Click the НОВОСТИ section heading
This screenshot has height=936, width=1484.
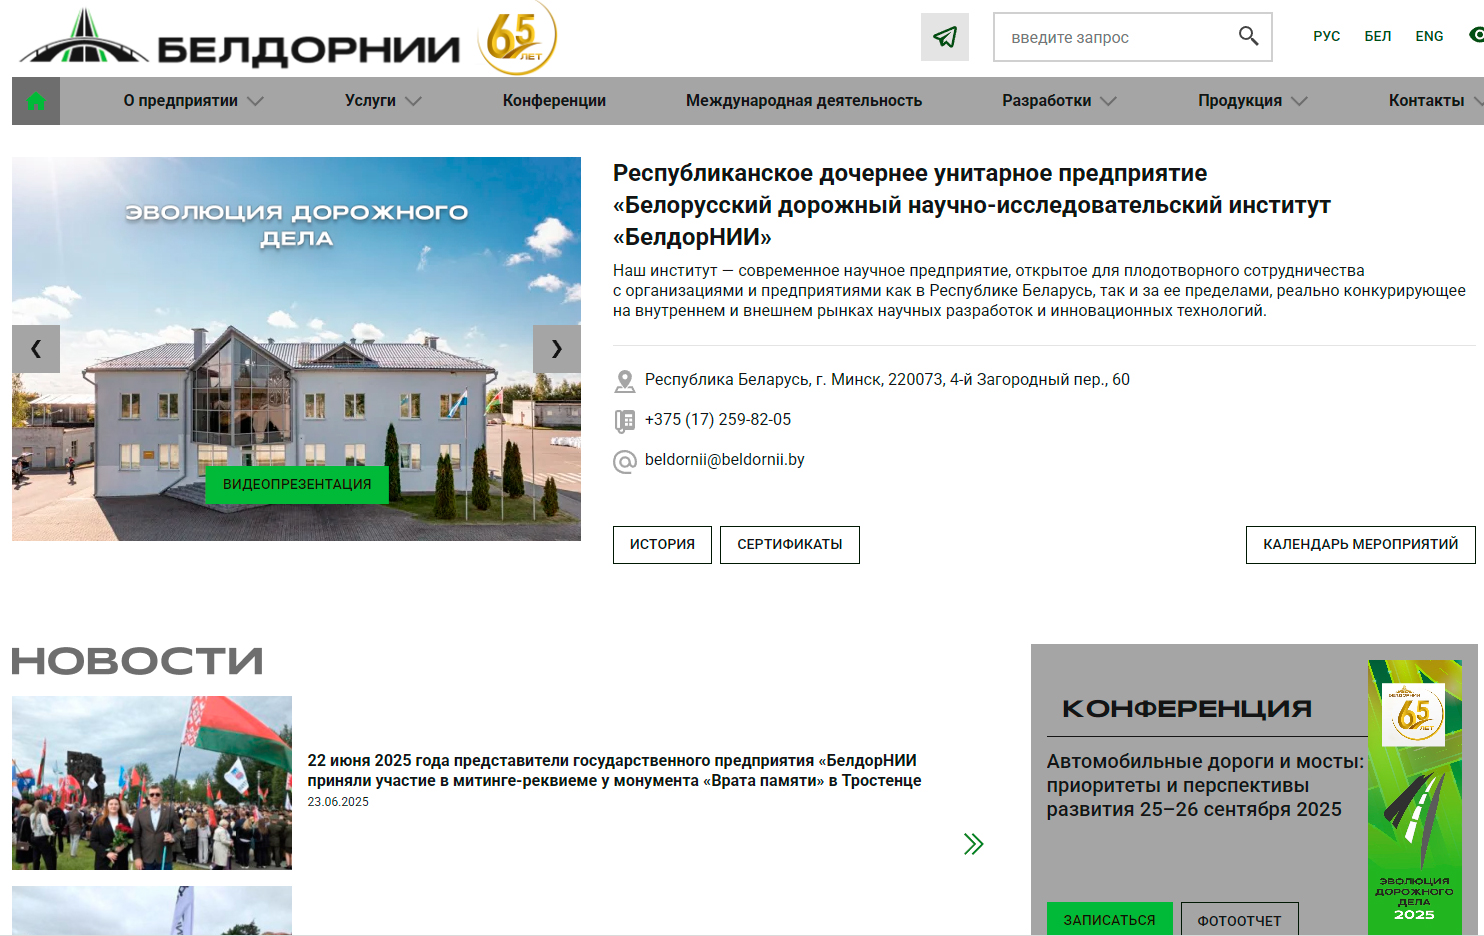tap(137, 661)
